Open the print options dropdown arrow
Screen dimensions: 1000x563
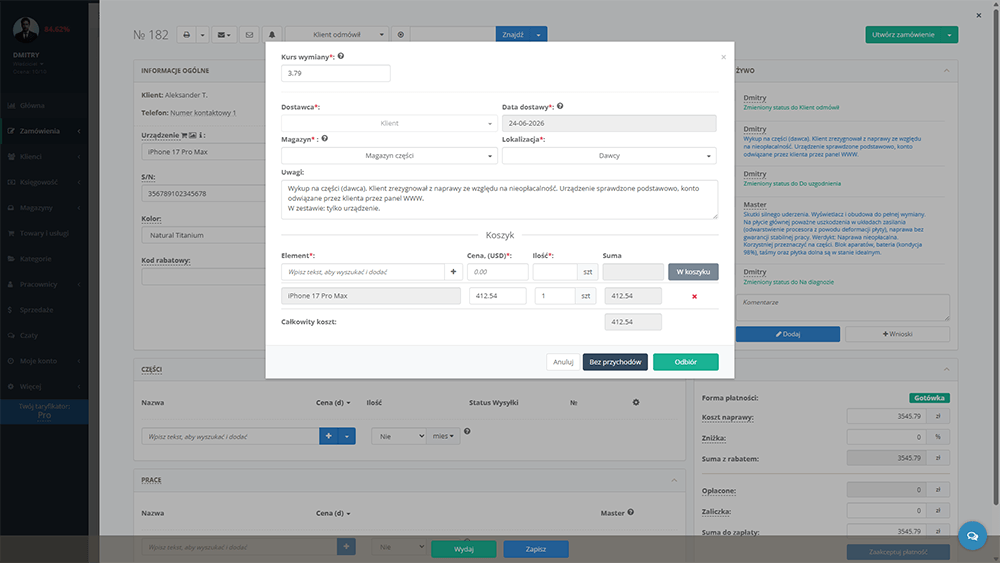(202, 34)
